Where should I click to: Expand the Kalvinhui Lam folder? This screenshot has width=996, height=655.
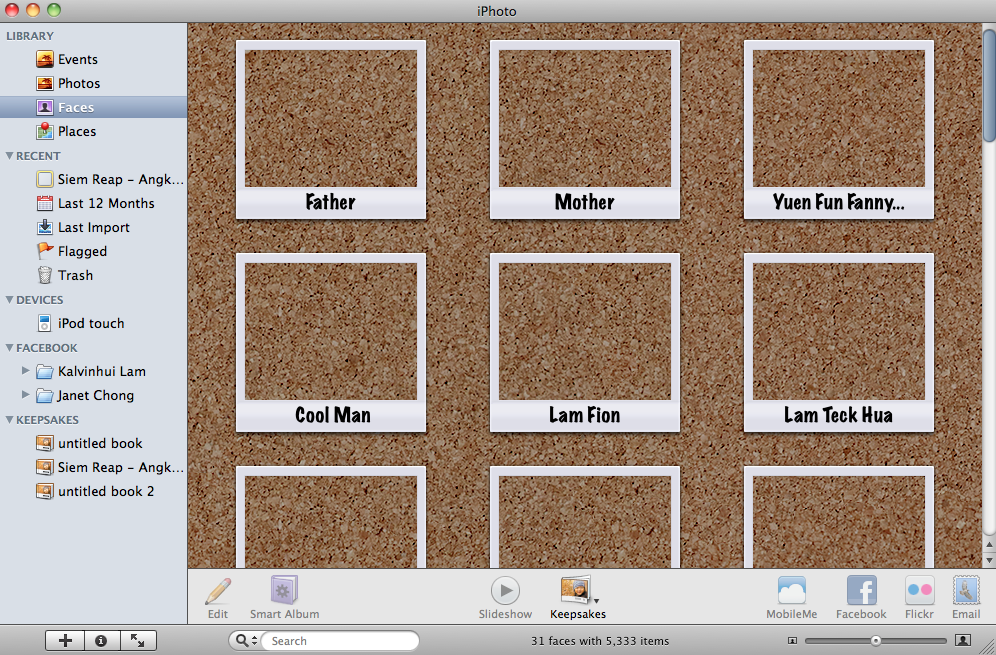pos(25,370)
